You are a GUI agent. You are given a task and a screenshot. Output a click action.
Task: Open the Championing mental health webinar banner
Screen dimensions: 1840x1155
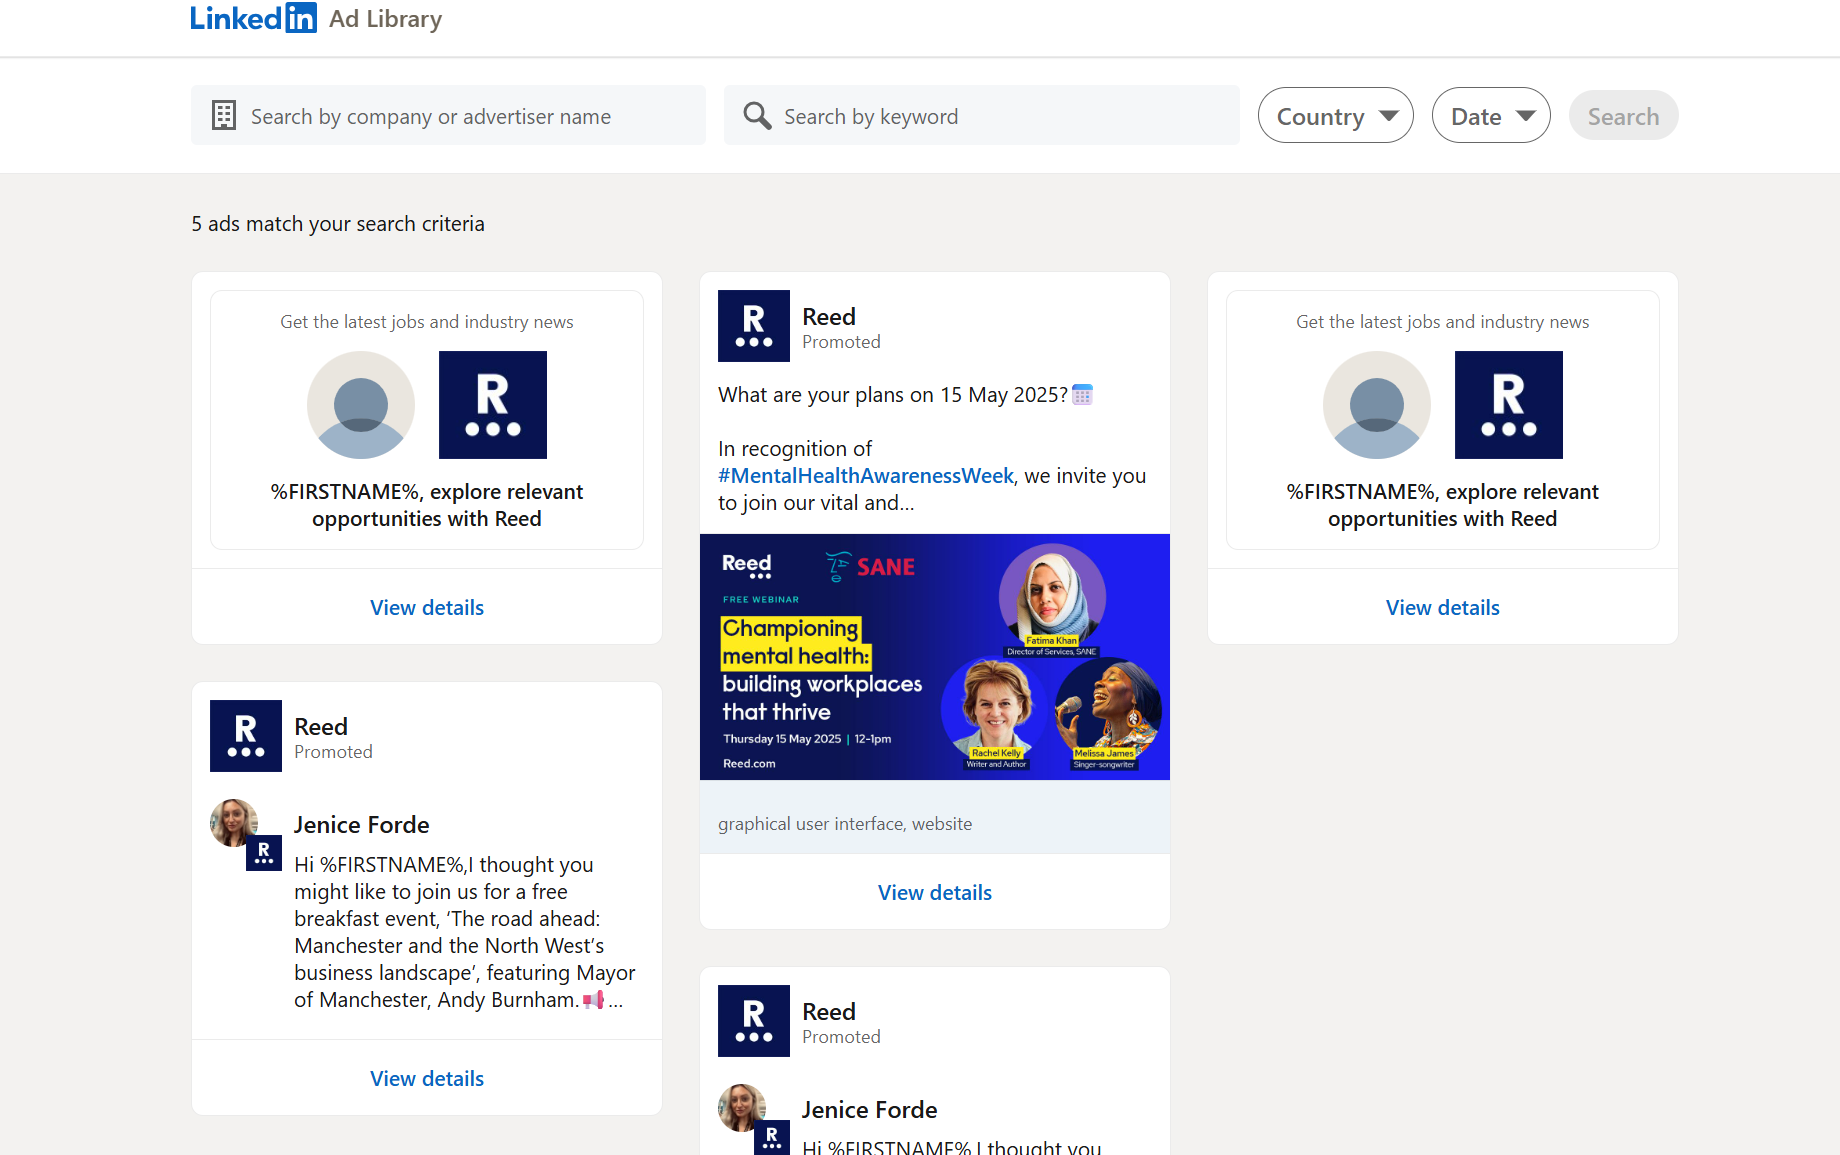pos(935,657)
